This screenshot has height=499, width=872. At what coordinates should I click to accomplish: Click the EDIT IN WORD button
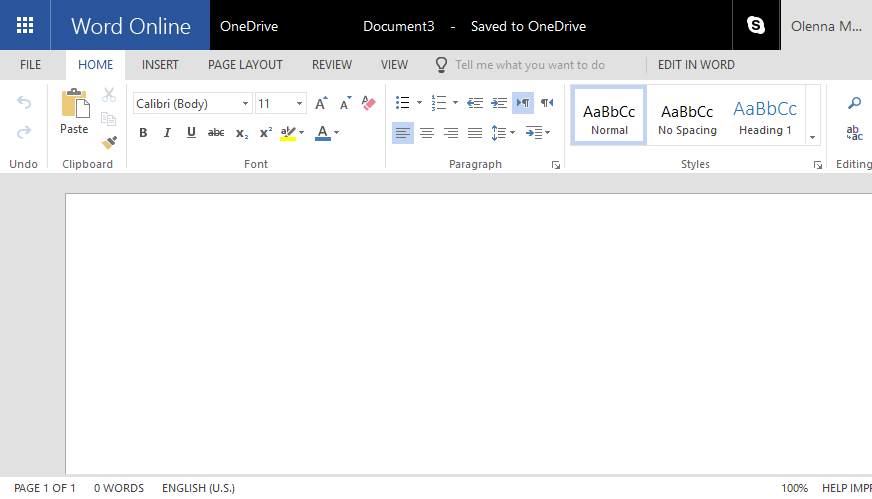click(696, 65)
